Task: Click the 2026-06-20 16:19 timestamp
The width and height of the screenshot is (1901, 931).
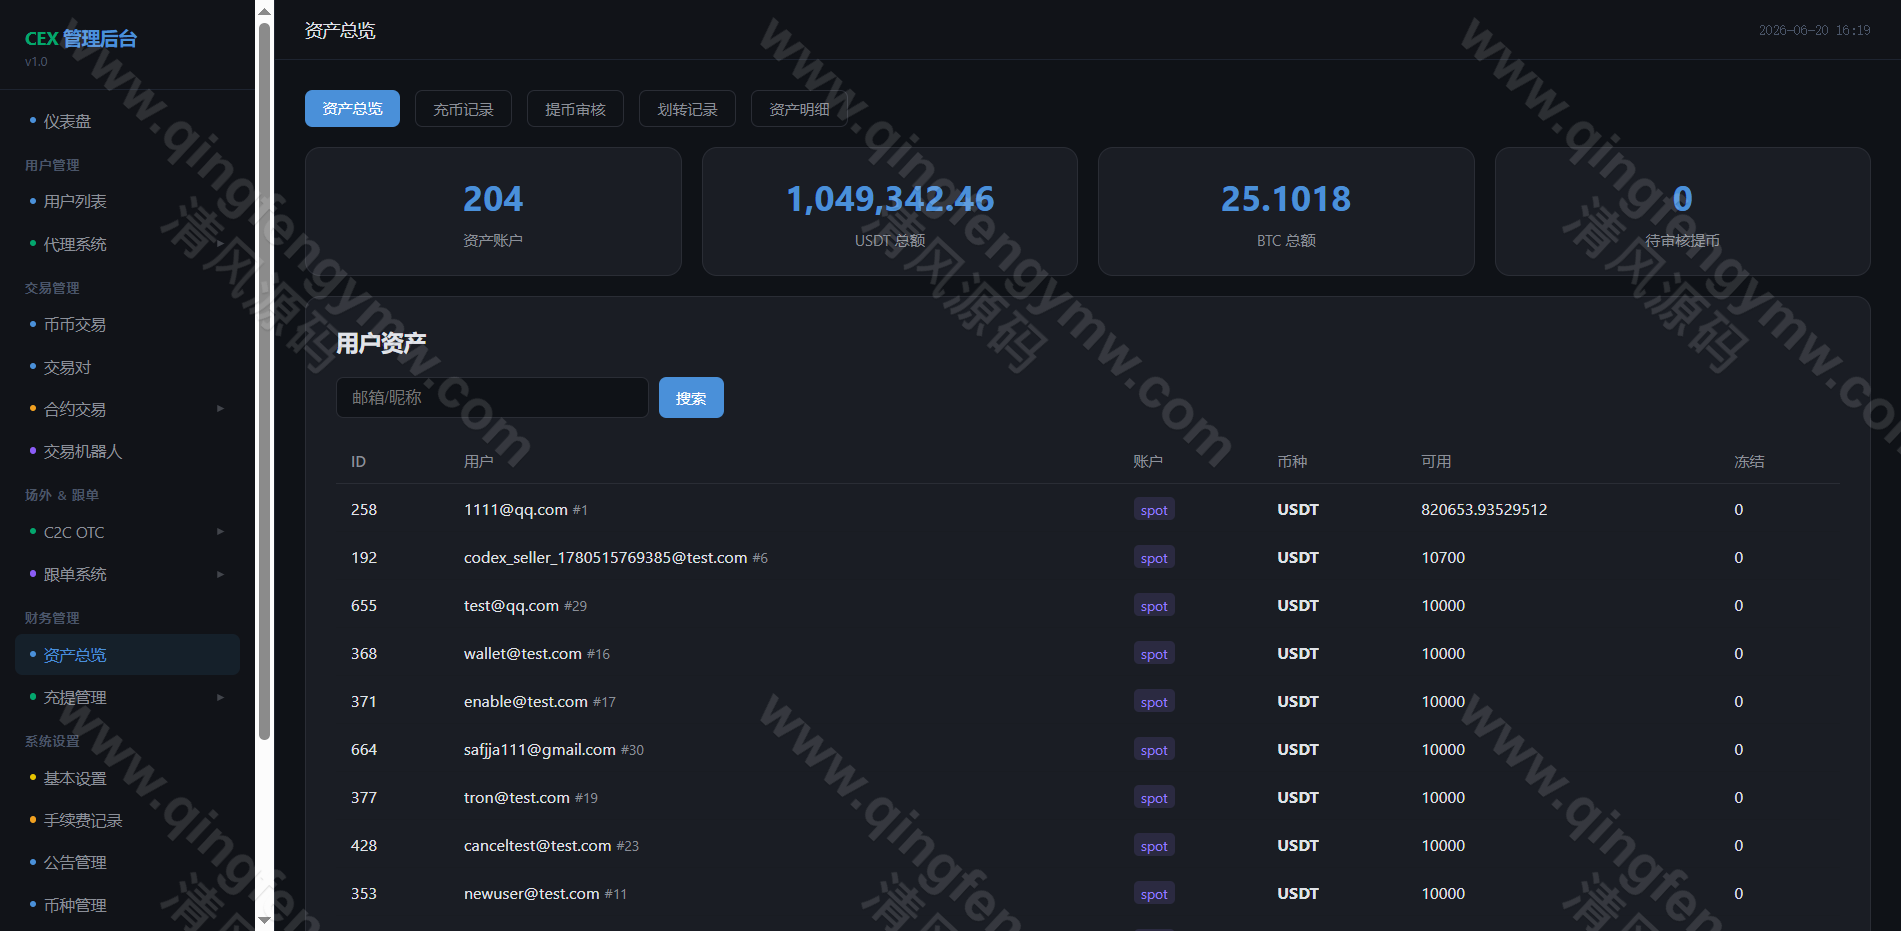Action: [x=1814, y=31]
